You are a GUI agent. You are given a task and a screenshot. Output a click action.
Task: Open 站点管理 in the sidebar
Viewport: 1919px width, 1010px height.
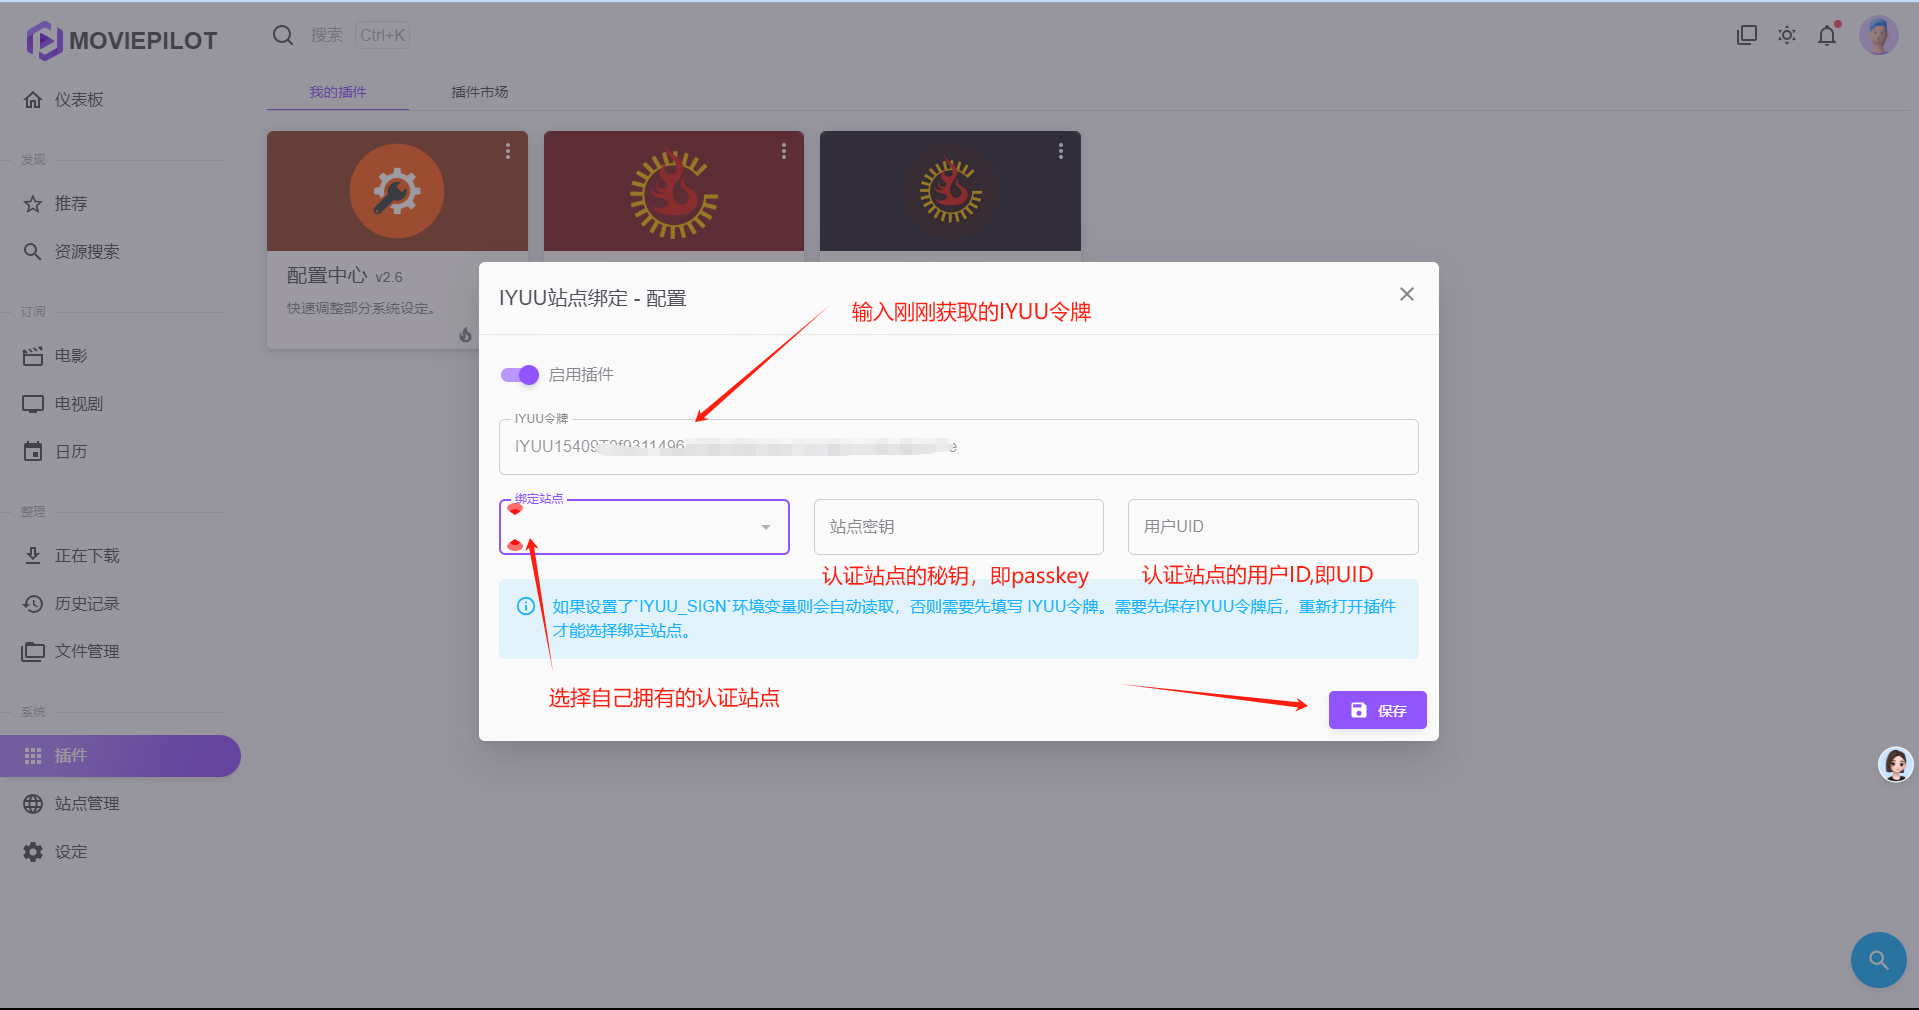[x=87, y=804]
